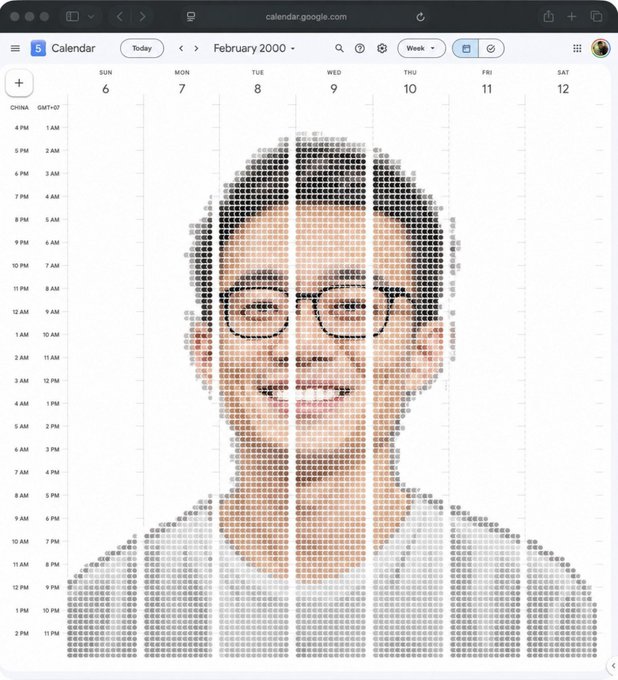618x680 pixels.
Task: Go to next week arrow
Action: 196,48
